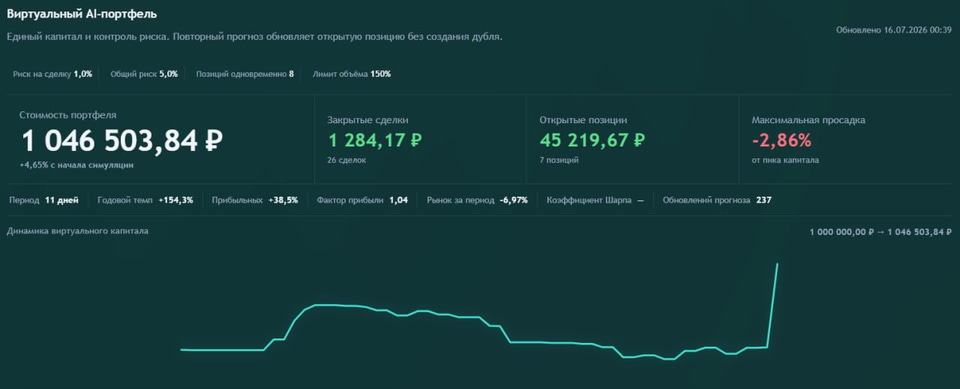Click the '1 000 000,00 ₽ → 1 046 503,84 ₽' range
The height and width of the screenshot is (389, 960).
click(x=880, y=232)
